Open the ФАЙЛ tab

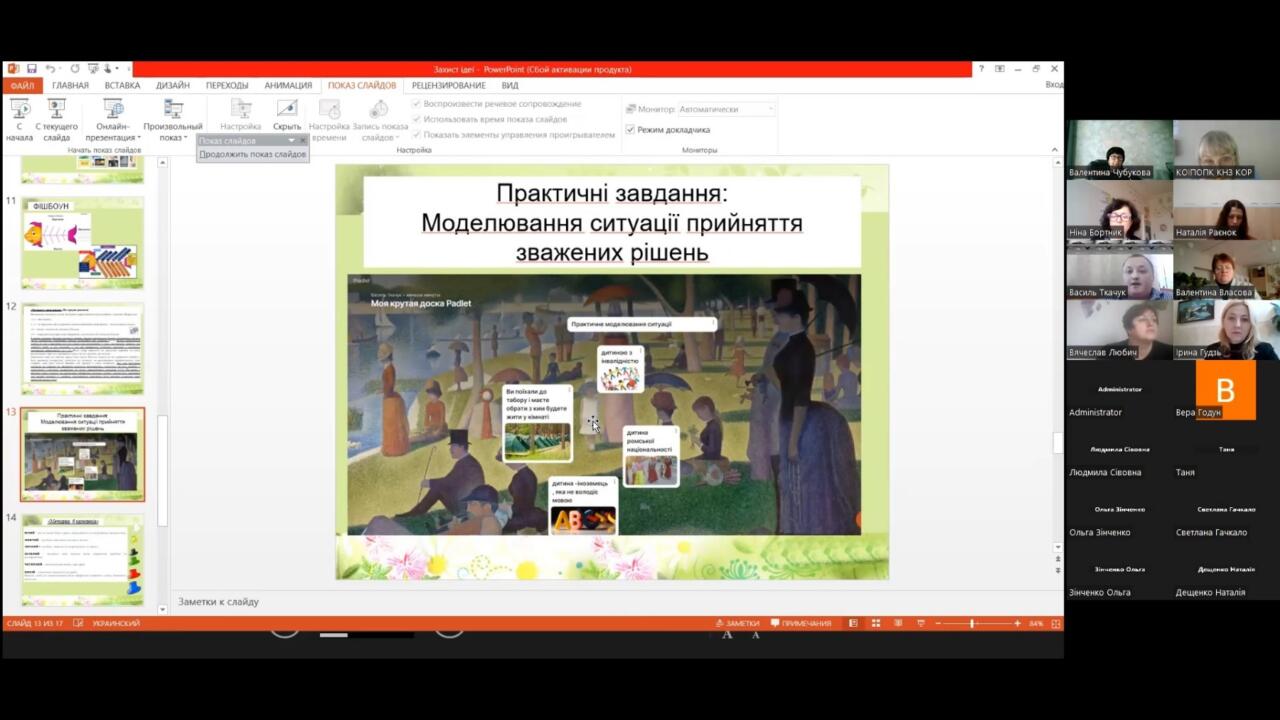(22, 85)
